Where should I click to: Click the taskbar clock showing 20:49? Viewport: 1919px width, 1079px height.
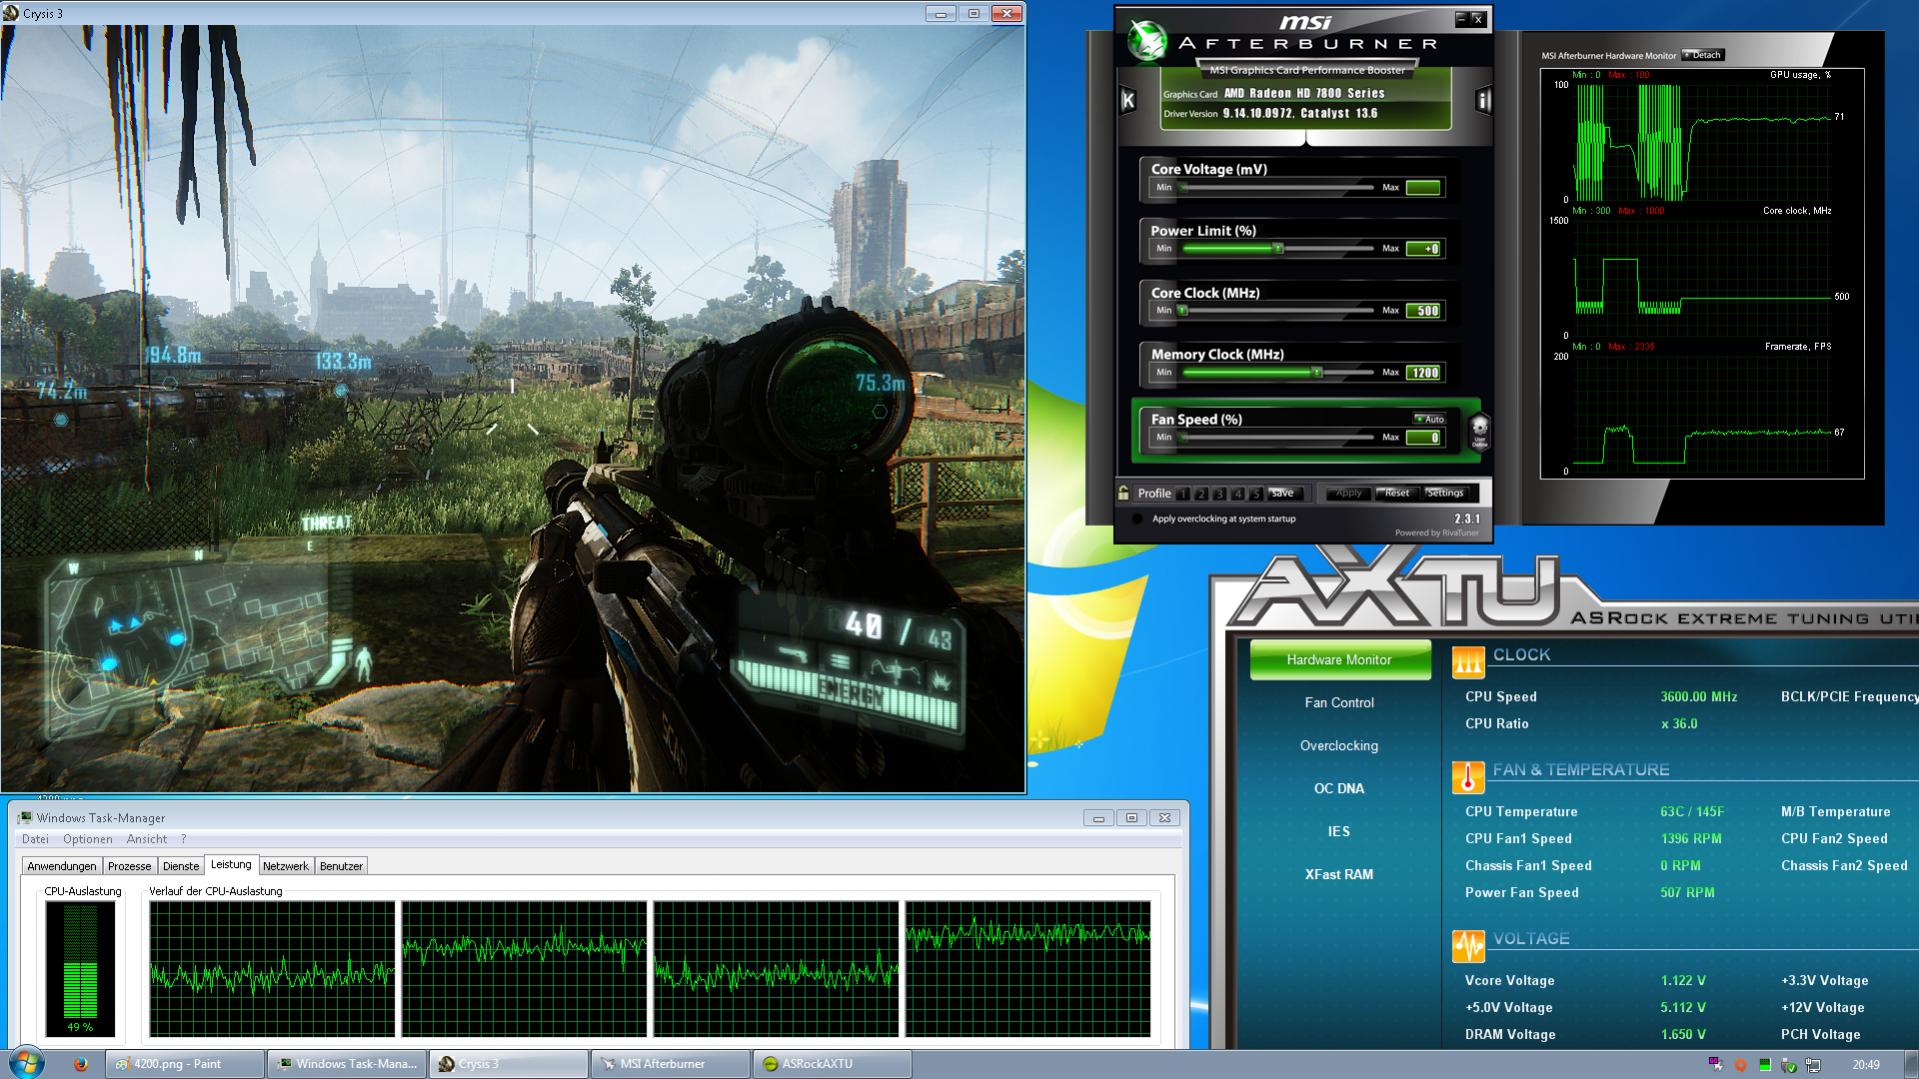click(1865, 1065)
